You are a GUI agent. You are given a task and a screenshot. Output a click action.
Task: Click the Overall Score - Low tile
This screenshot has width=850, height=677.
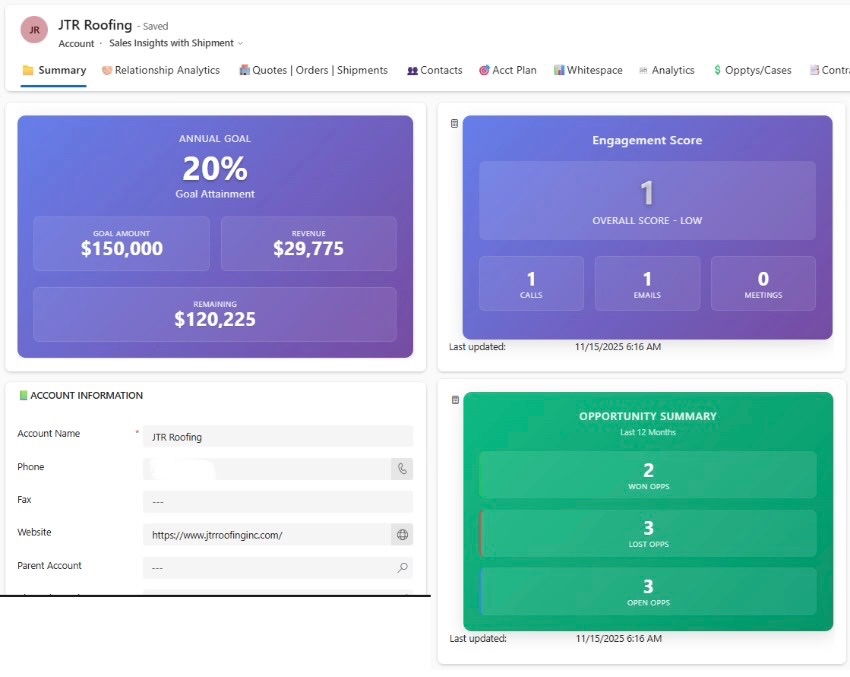click(647, 201)
